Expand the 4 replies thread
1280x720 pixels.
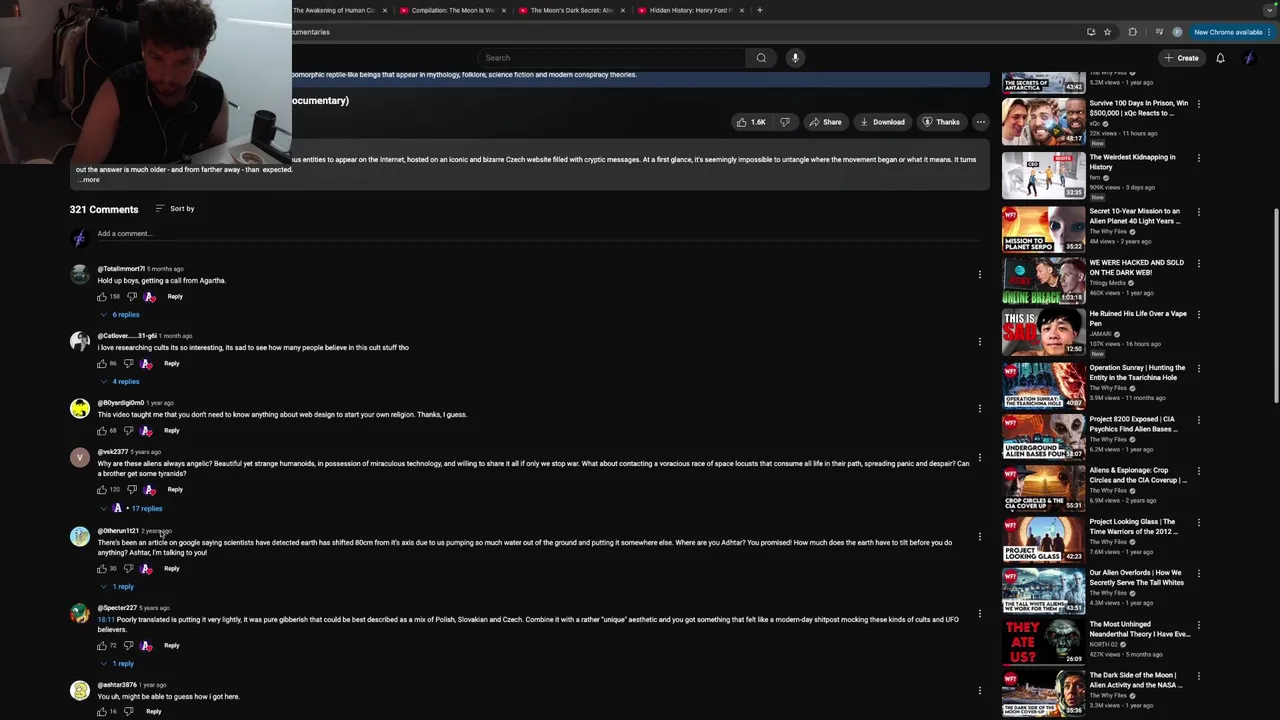click(x=119, y=382)
